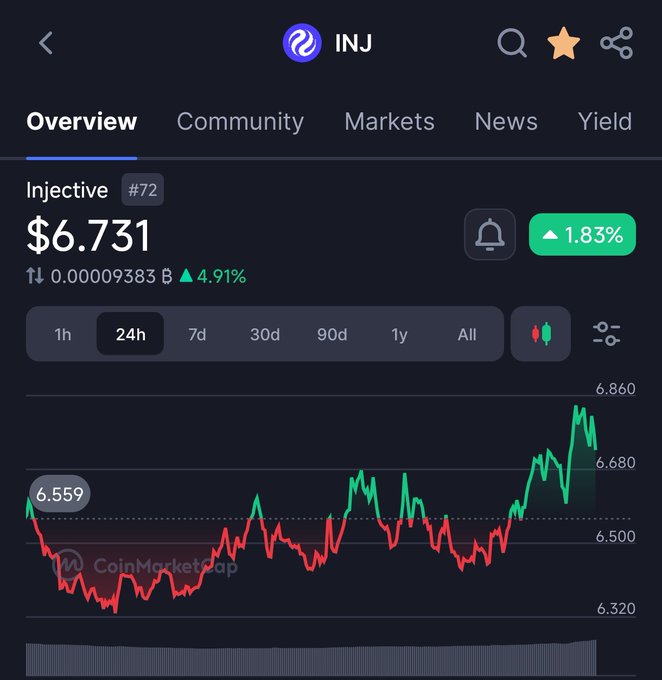Tap the Injective coin name

67,190
